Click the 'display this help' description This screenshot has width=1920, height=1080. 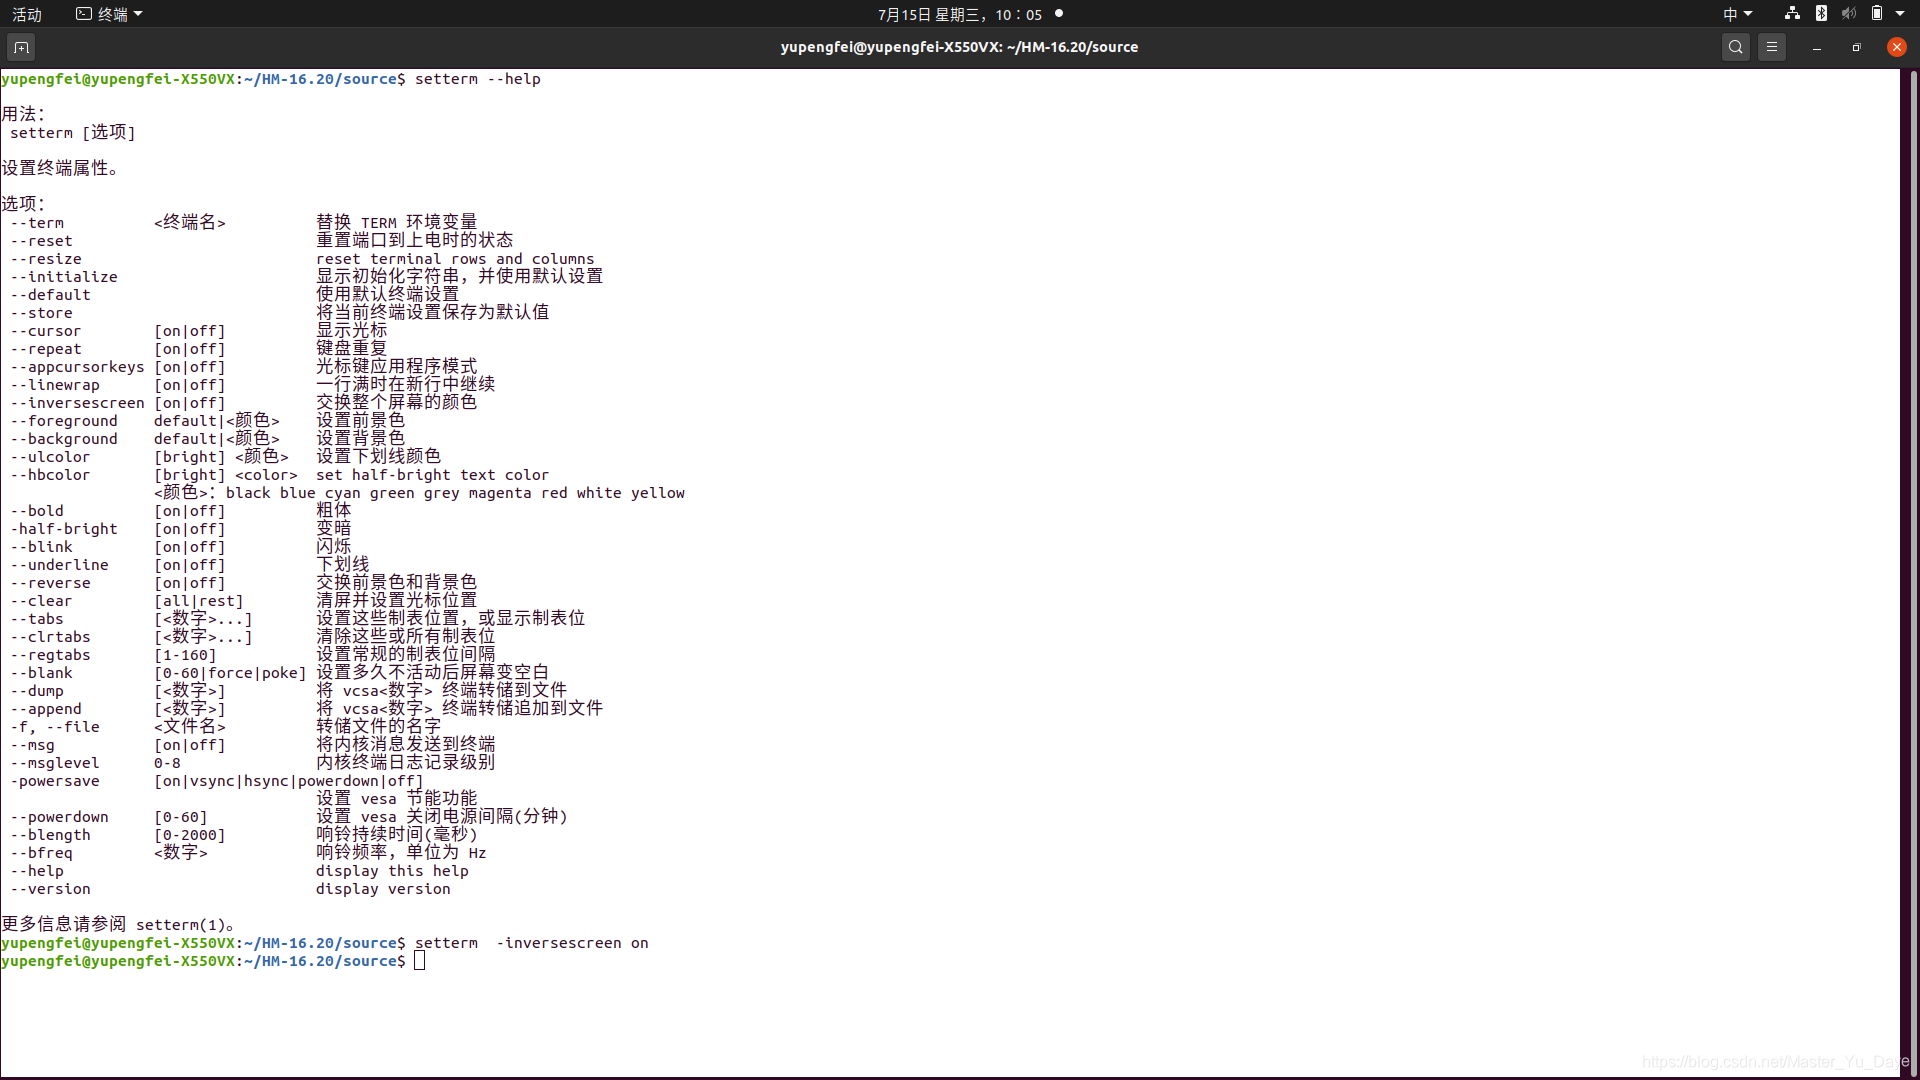pos(392,871)
